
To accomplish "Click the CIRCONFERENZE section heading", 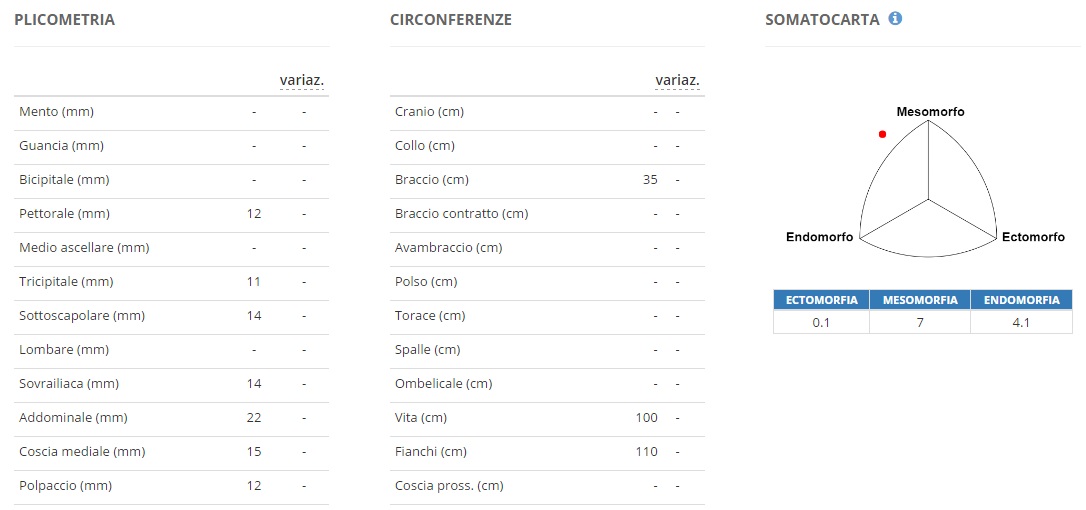I will click(451, 20).
